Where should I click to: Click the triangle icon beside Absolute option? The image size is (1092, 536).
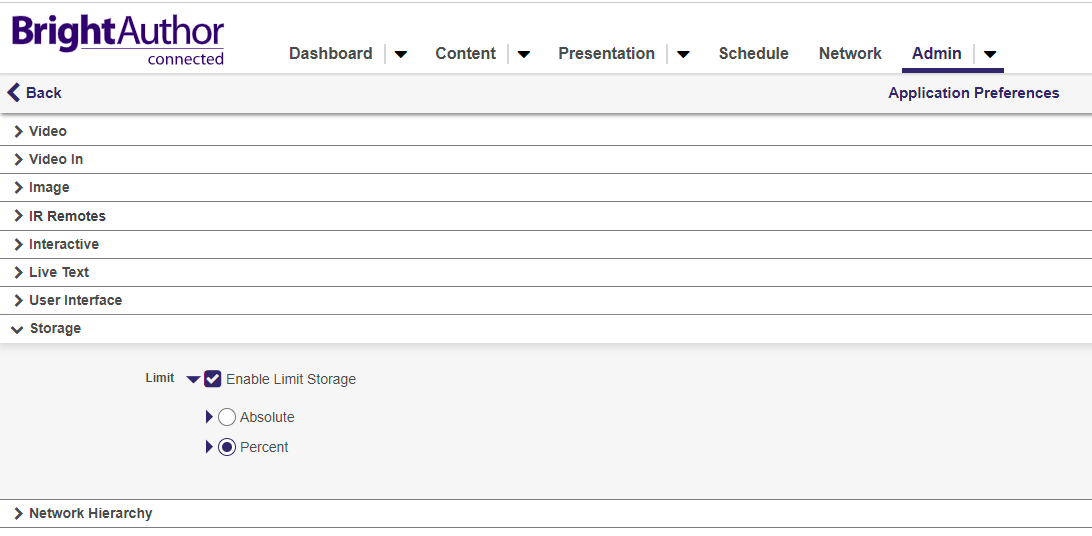point(209,417)
